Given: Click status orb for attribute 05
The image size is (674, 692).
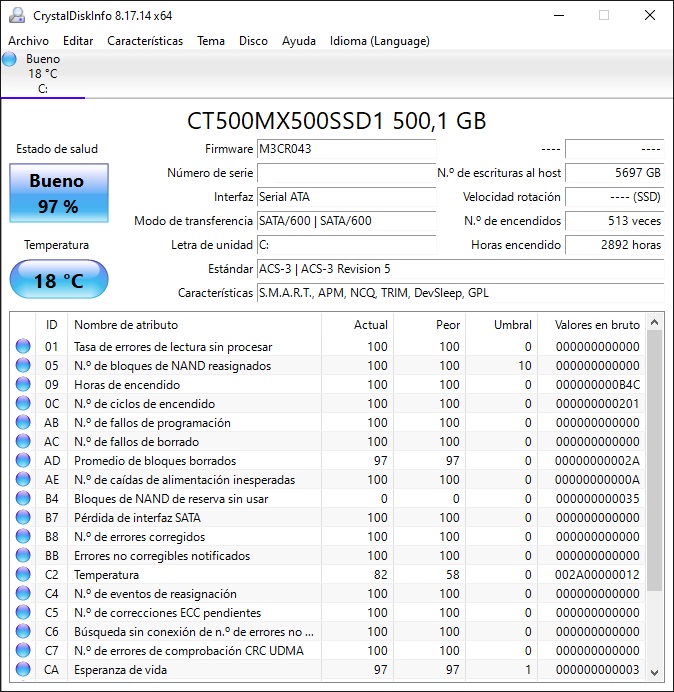Looking at the screenshot, I should (23, 365).
